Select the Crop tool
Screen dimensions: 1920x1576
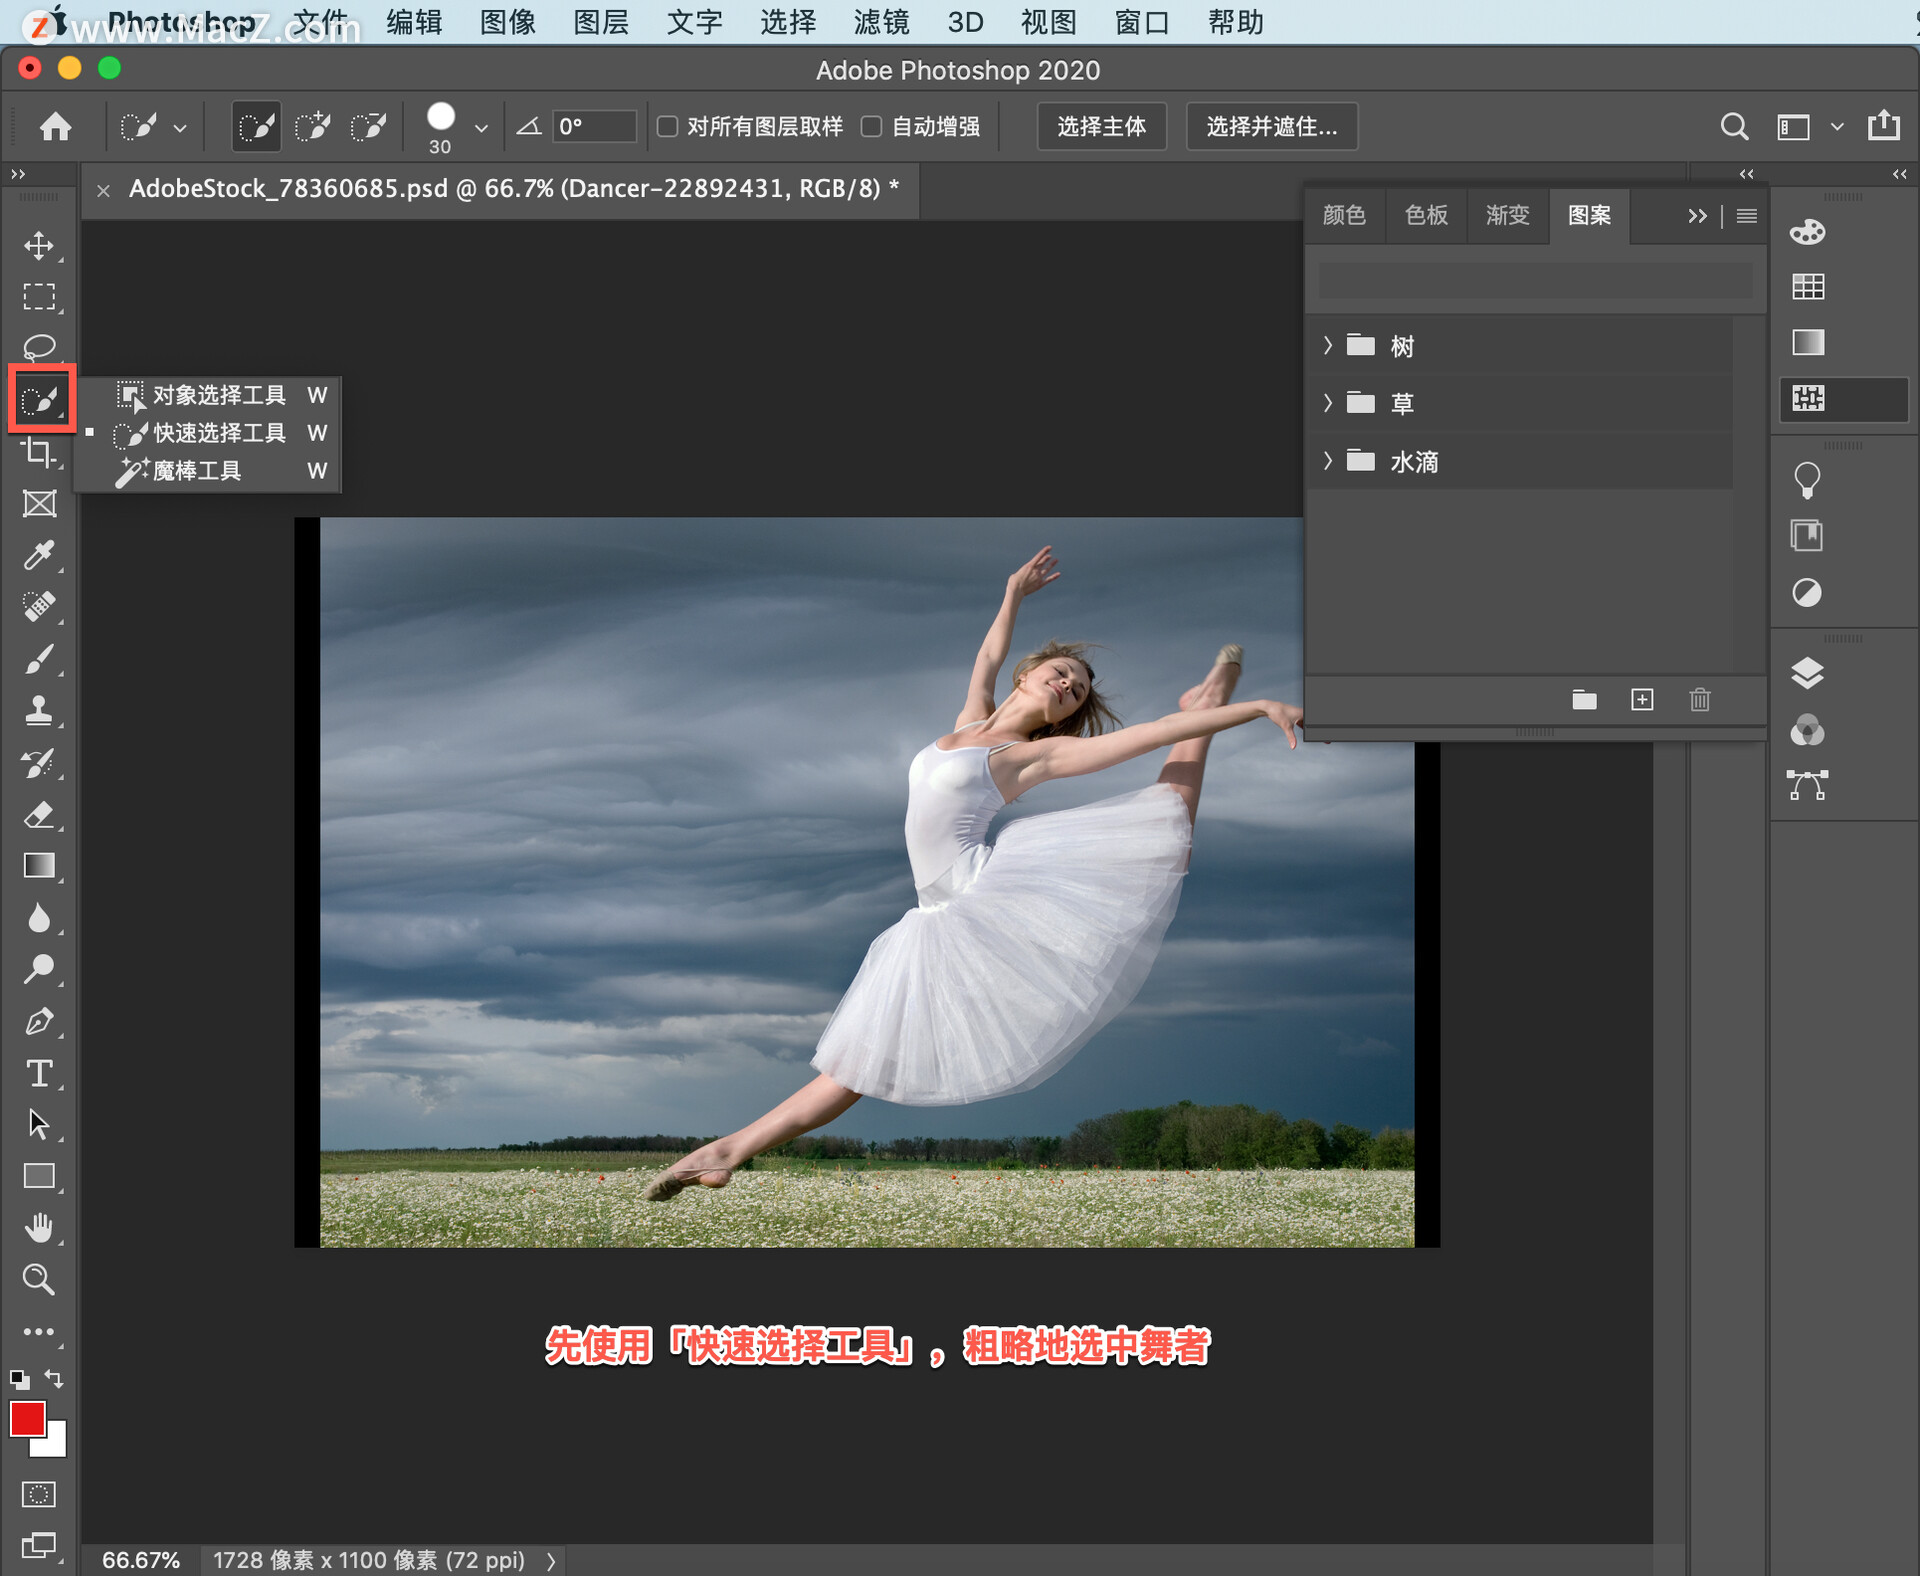click(39, 453)
